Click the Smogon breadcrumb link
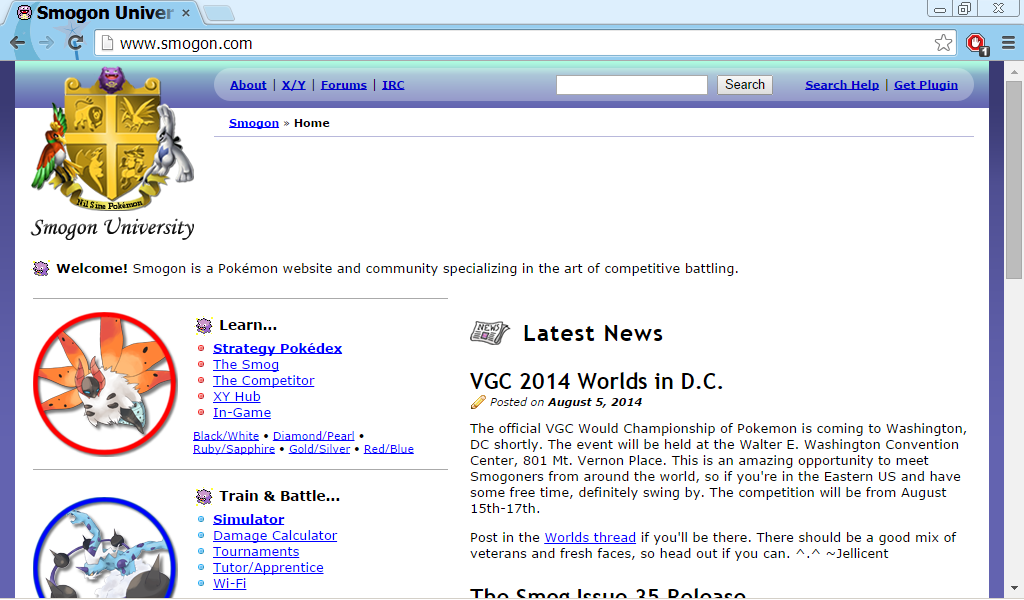The height and width of the screenshot is (600, 1024). coord(254,123)
